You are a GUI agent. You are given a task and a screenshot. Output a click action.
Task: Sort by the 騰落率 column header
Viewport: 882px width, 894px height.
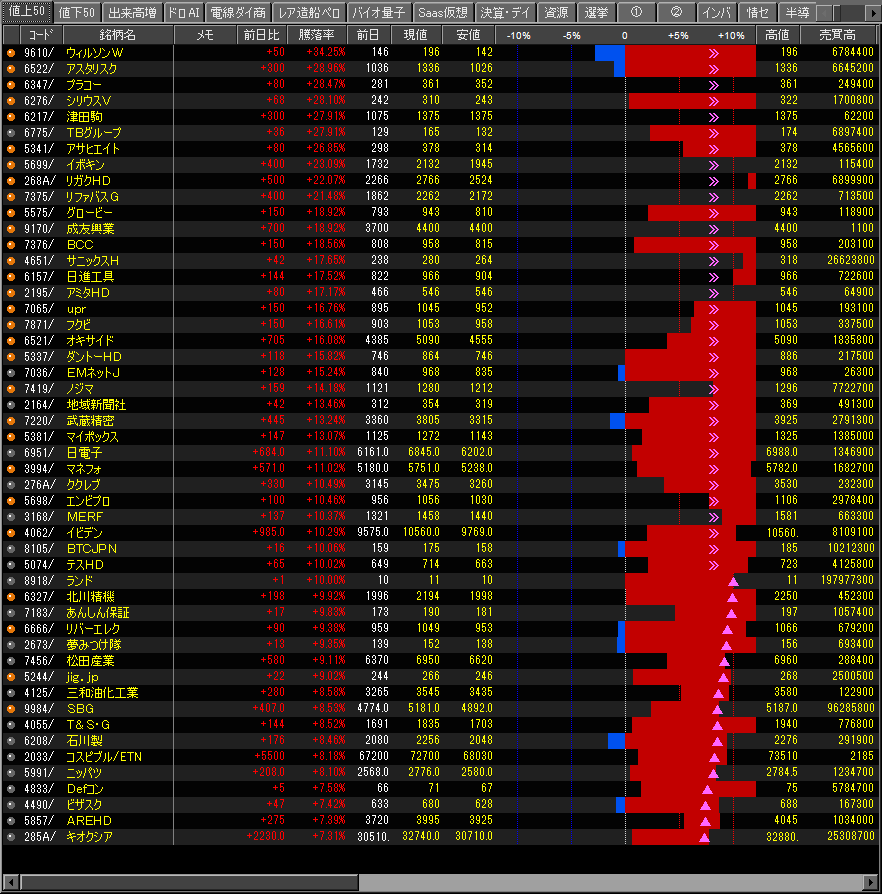[x=319, y=35]
